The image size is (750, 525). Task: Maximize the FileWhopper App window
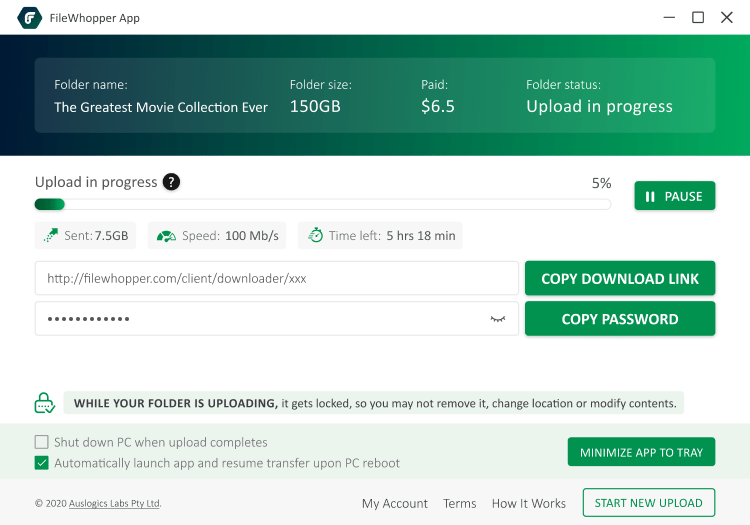pyautogui.click(x=698, y=18)
